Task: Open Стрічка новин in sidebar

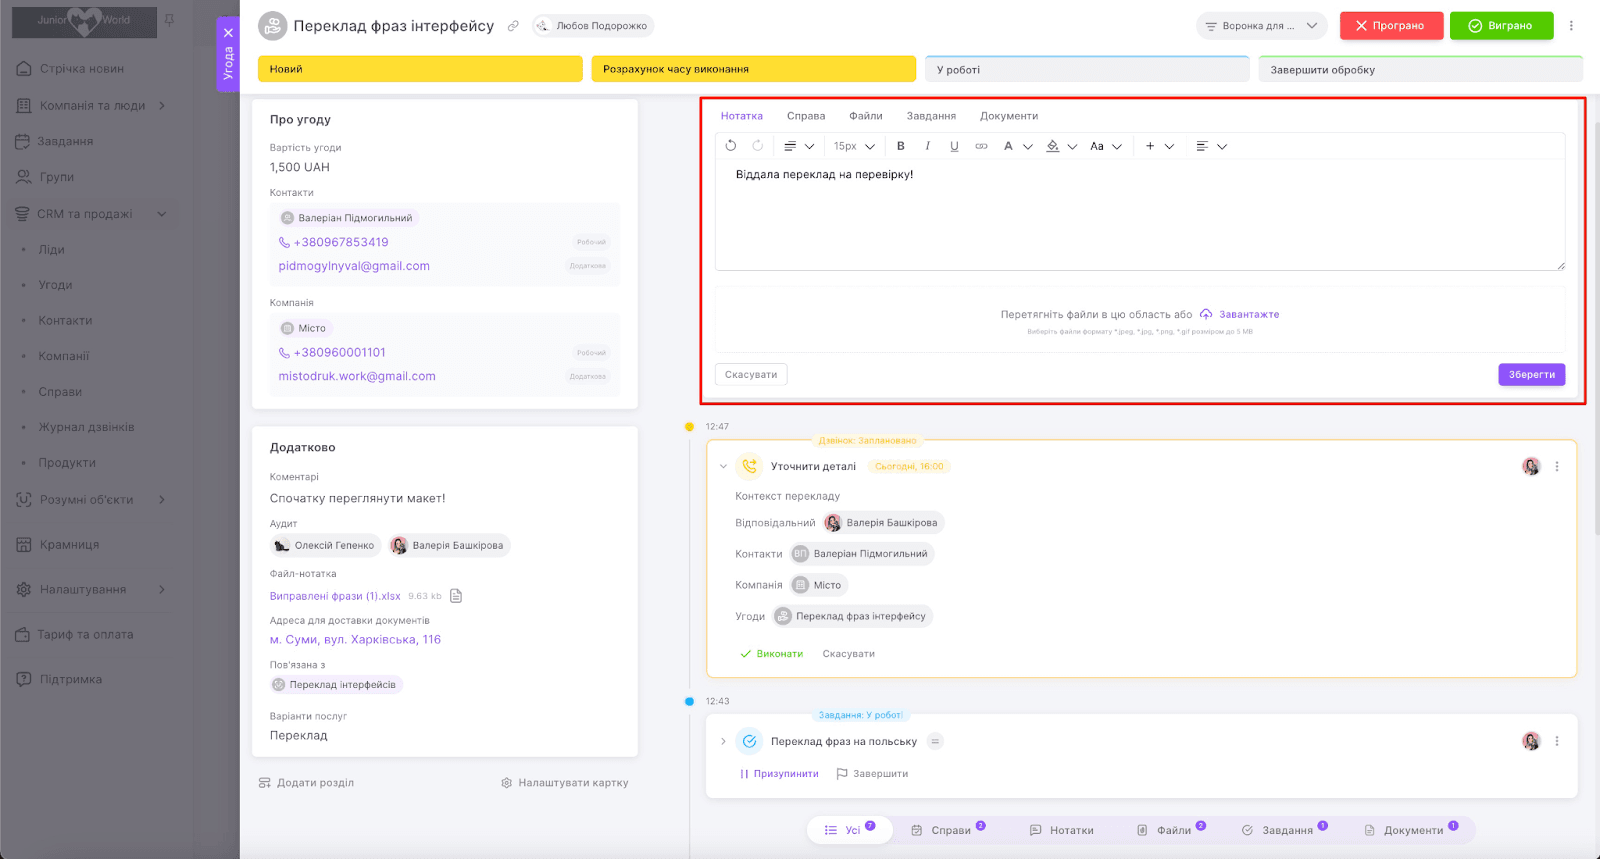Action: coord(70,69)
